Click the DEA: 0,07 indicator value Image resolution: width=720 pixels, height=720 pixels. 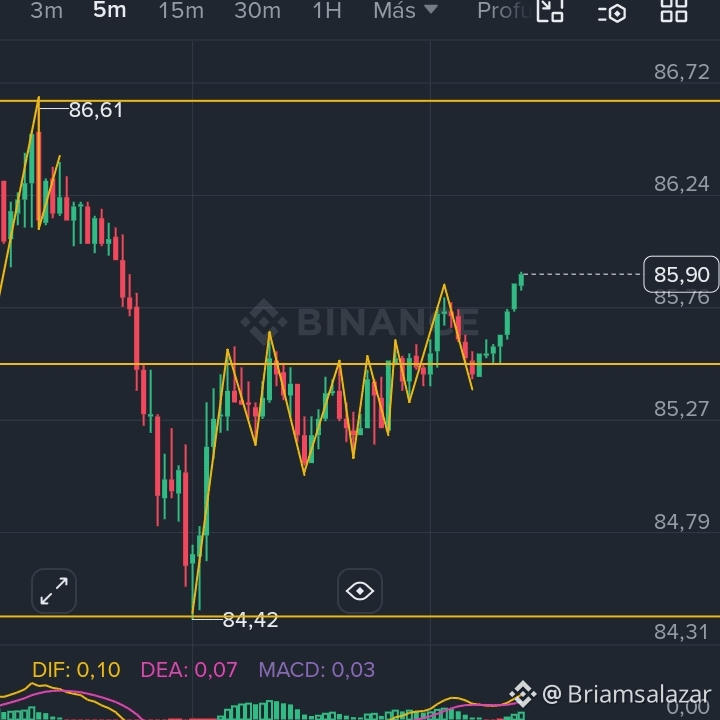point(189,669)
